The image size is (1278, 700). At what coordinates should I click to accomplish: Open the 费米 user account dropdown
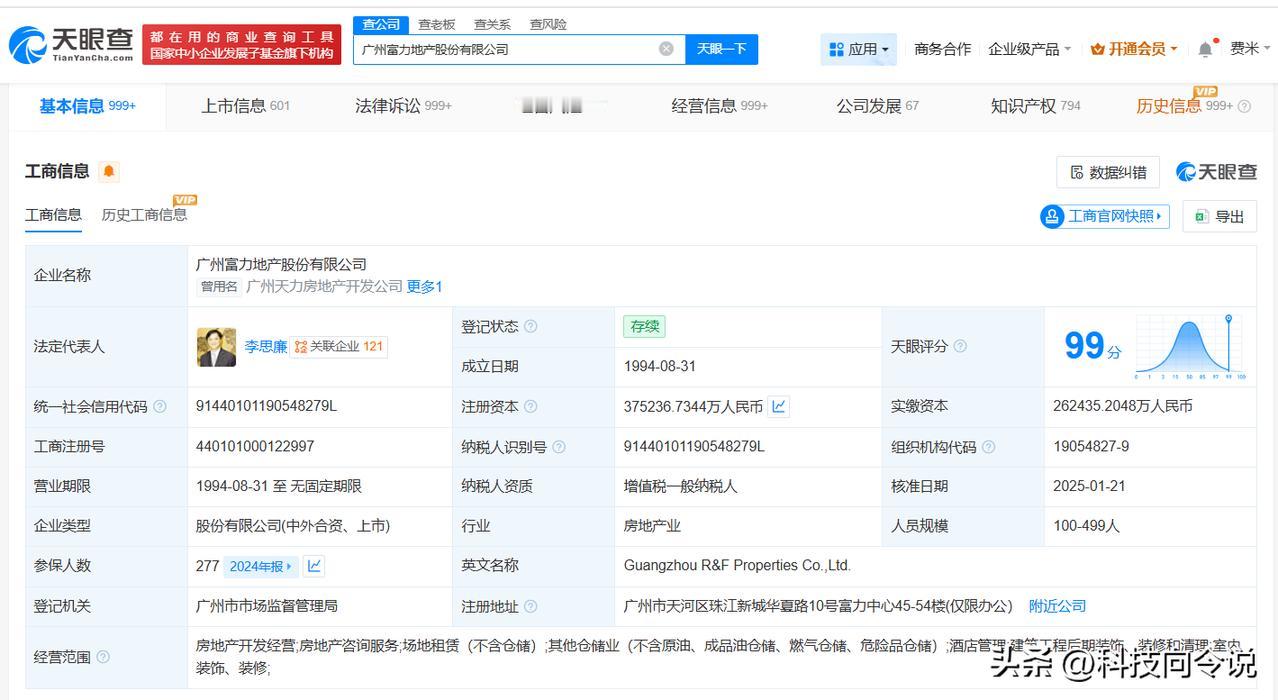(x=1249, y=49)
